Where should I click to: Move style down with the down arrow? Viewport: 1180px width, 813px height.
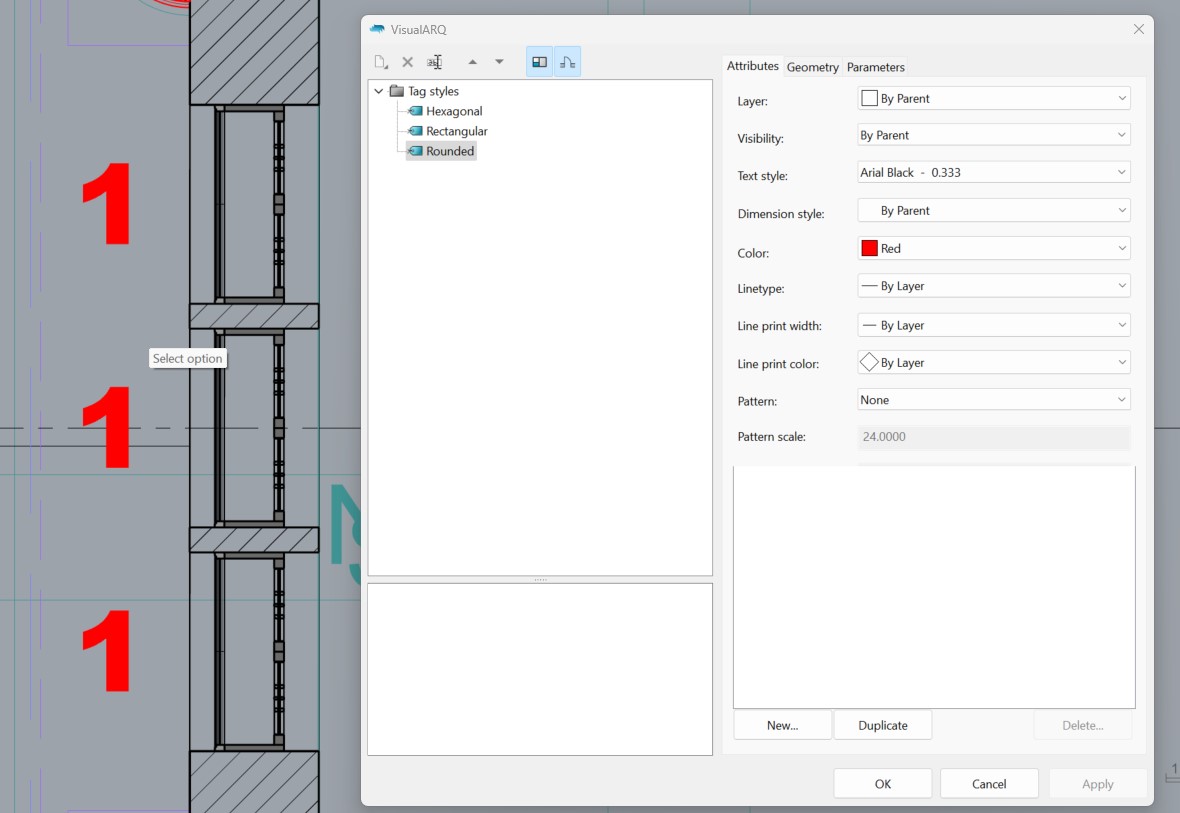tap(499, 62)
